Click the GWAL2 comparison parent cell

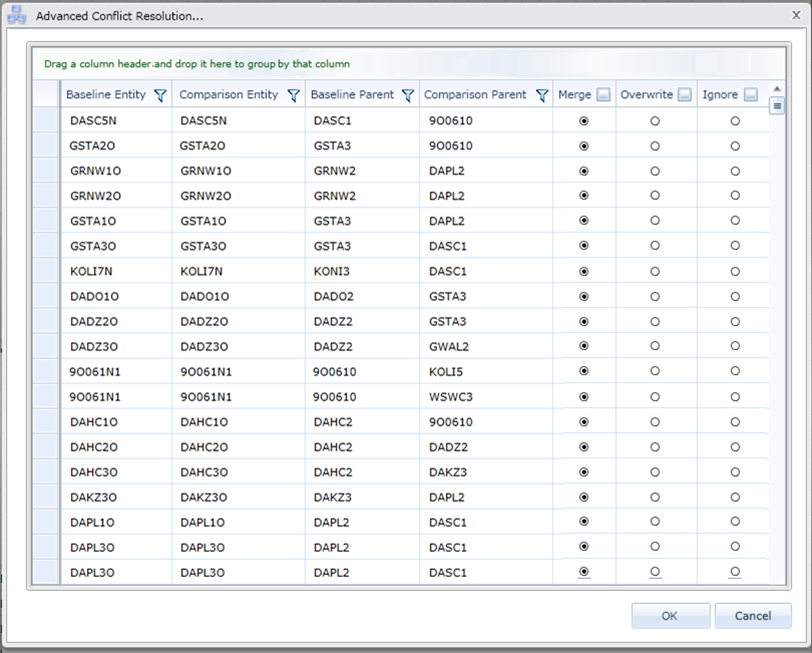point(448,346)
